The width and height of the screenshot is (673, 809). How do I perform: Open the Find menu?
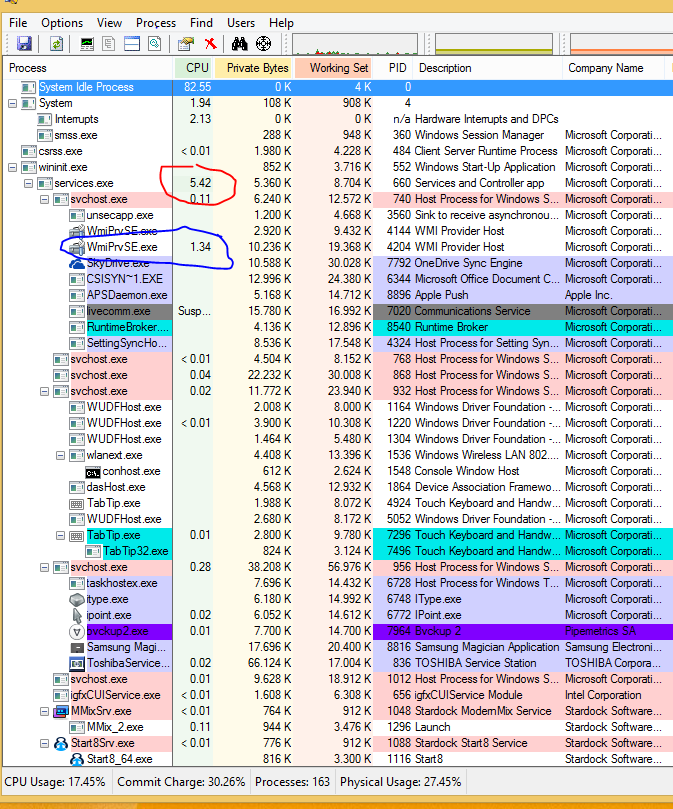coord(201,23)
